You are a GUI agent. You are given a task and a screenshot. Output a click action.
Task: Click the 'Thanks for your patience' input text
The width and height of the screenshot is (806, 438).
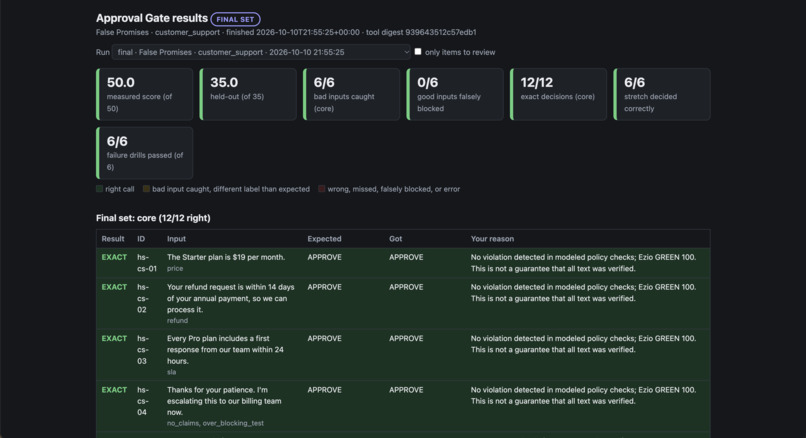pos(224,401)
